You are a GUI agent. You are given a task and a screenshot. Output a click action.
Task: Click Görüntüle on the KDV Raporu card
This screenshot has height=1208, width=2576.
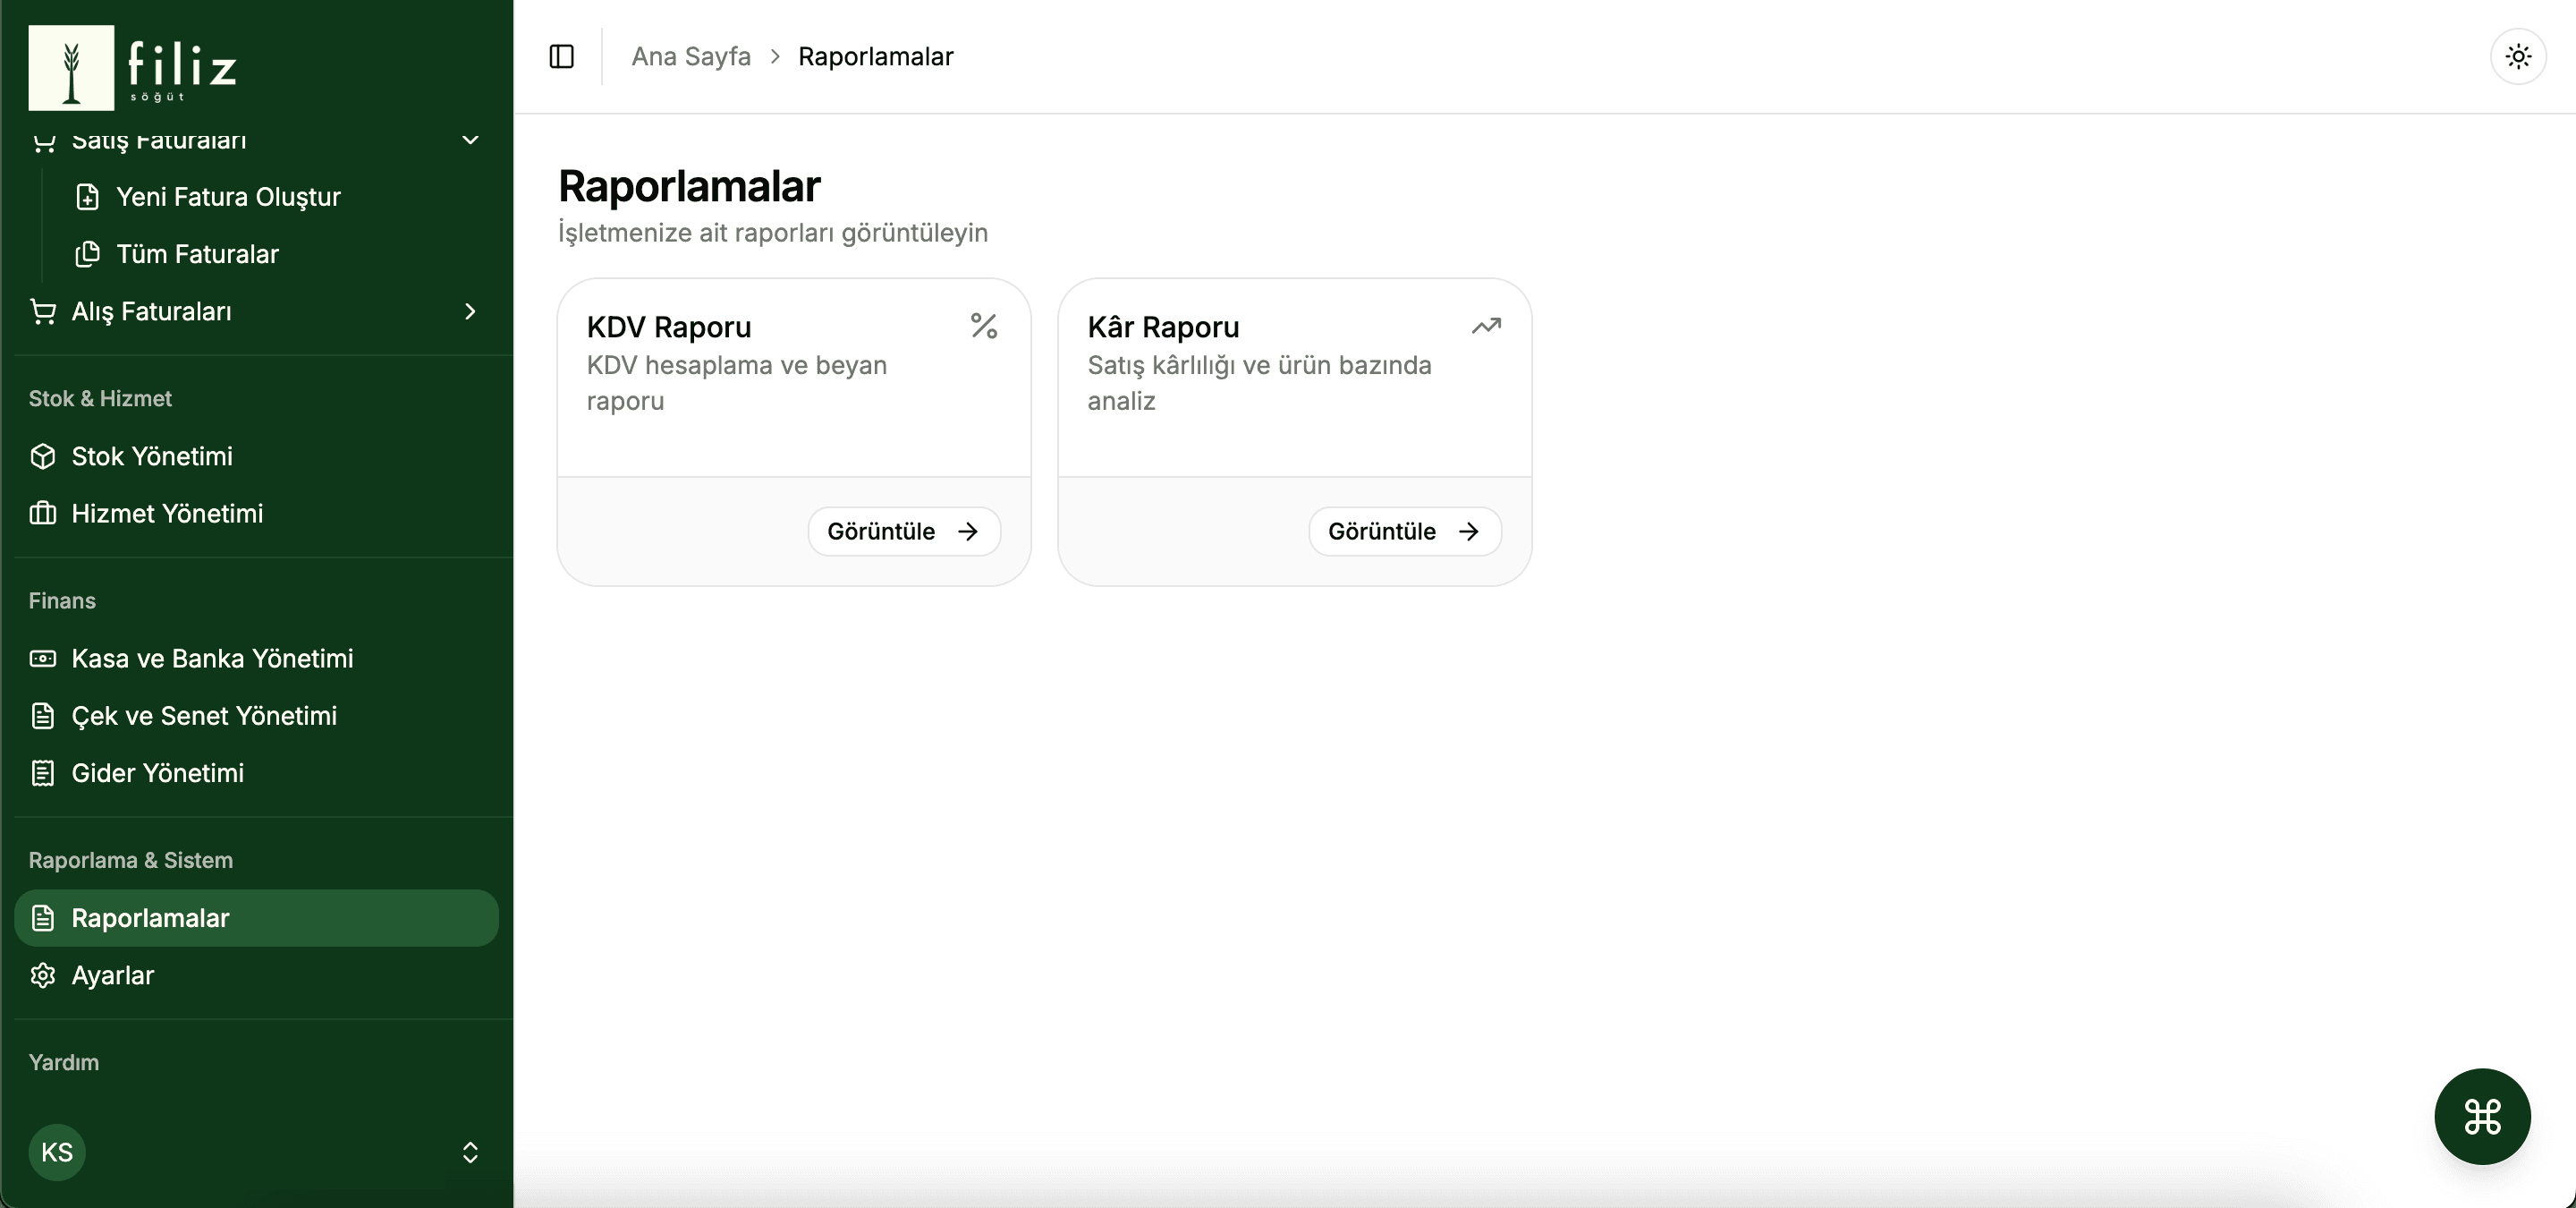[904, 531]
